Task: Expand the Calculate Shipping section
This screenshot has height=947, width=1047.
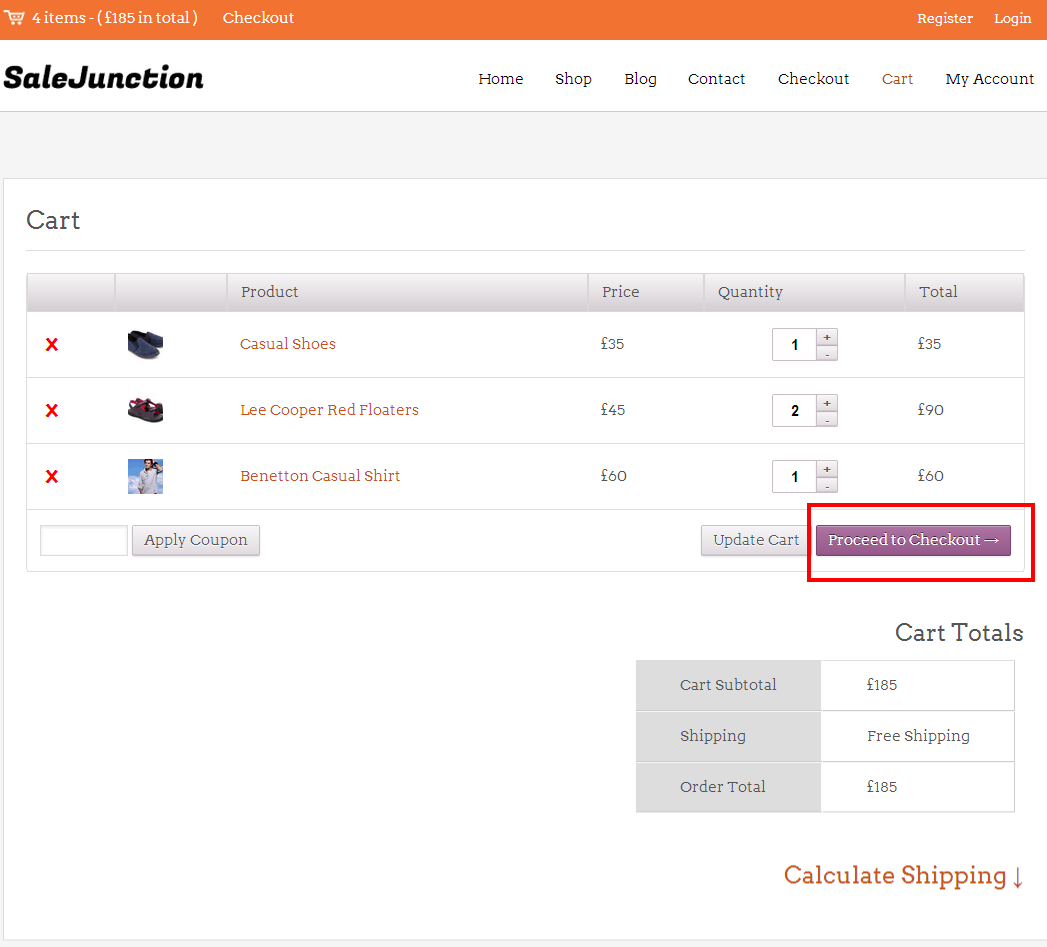Action: click(903, 875)
